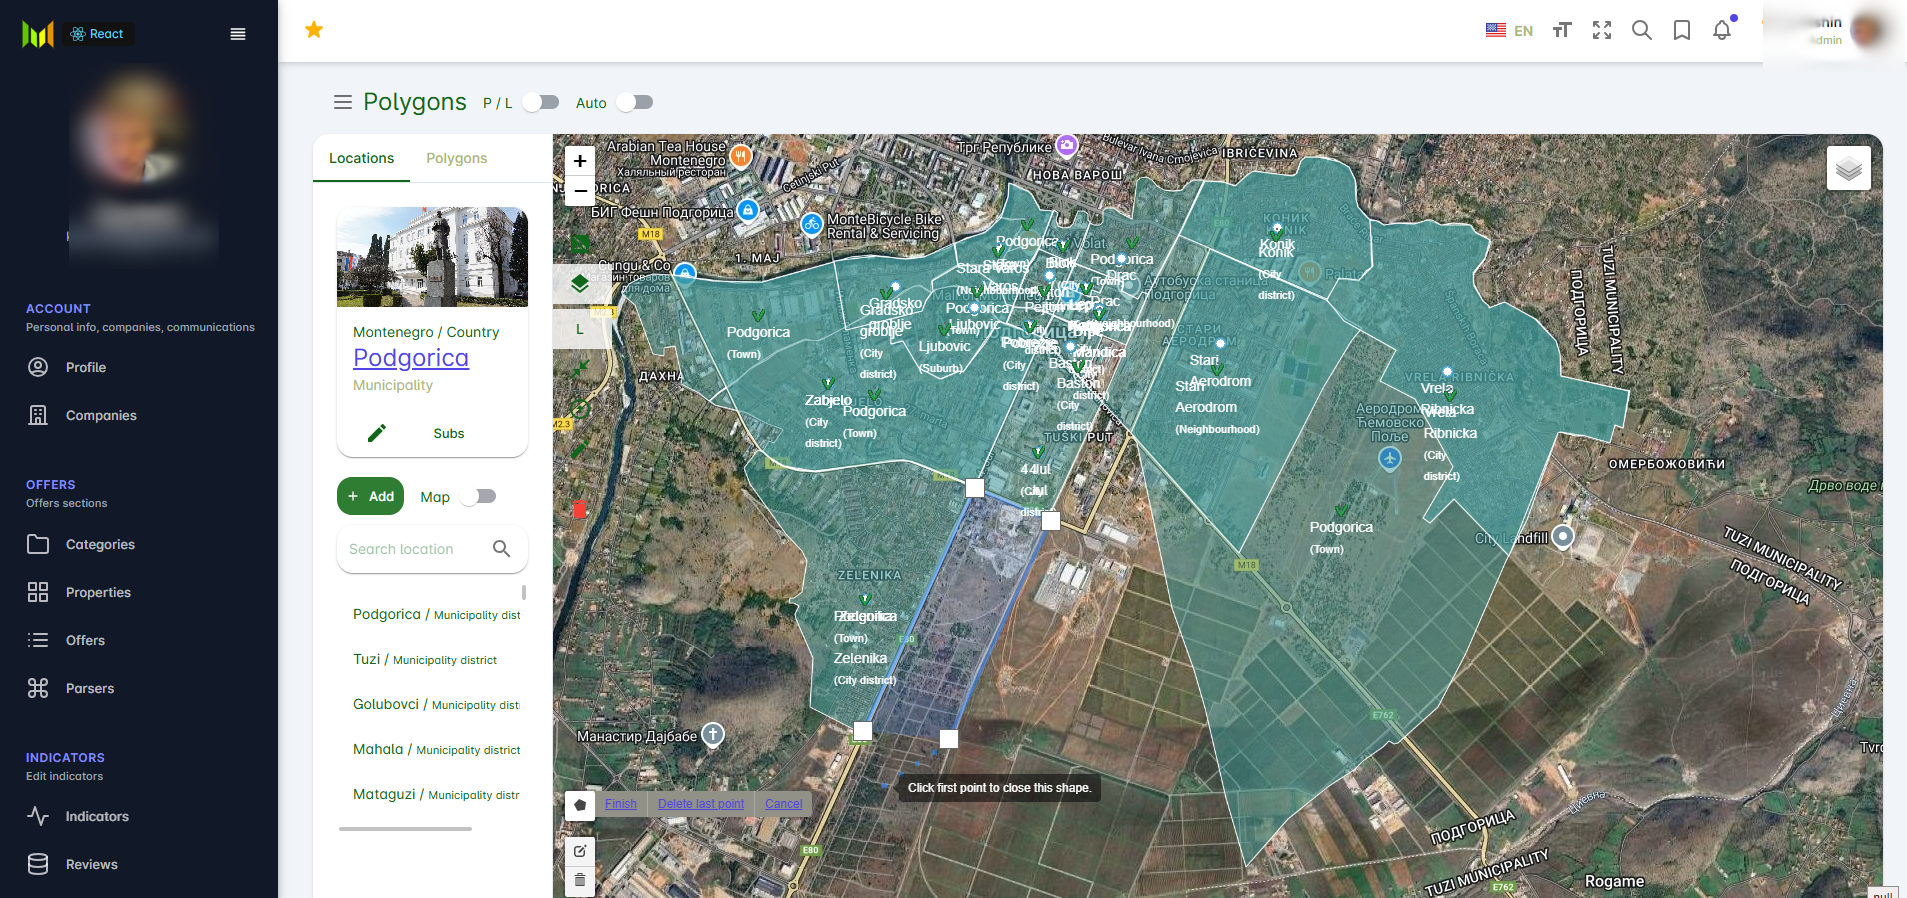Viewport: 1907px width, 898px height.
Task: Select the L map tool button
Action: pos(580,329)
